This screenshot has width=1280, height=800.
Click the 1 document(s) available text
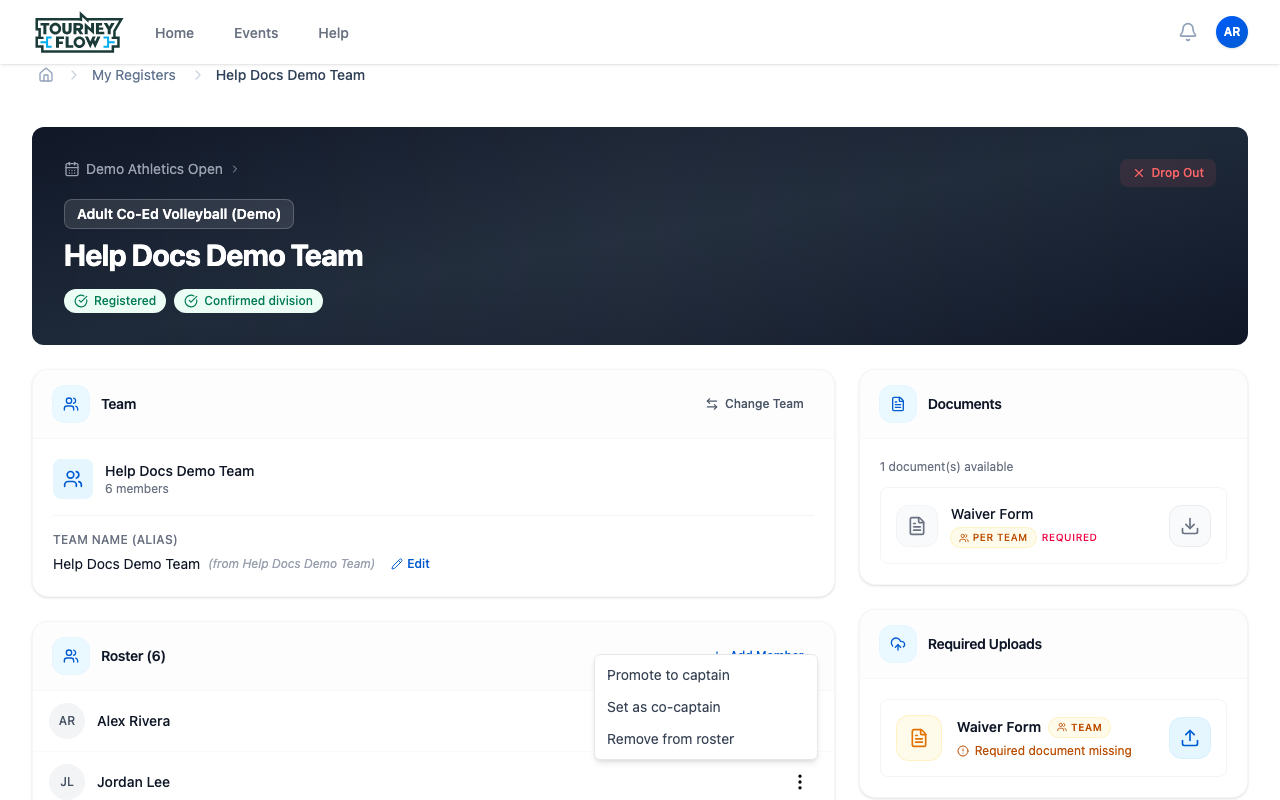946,467
